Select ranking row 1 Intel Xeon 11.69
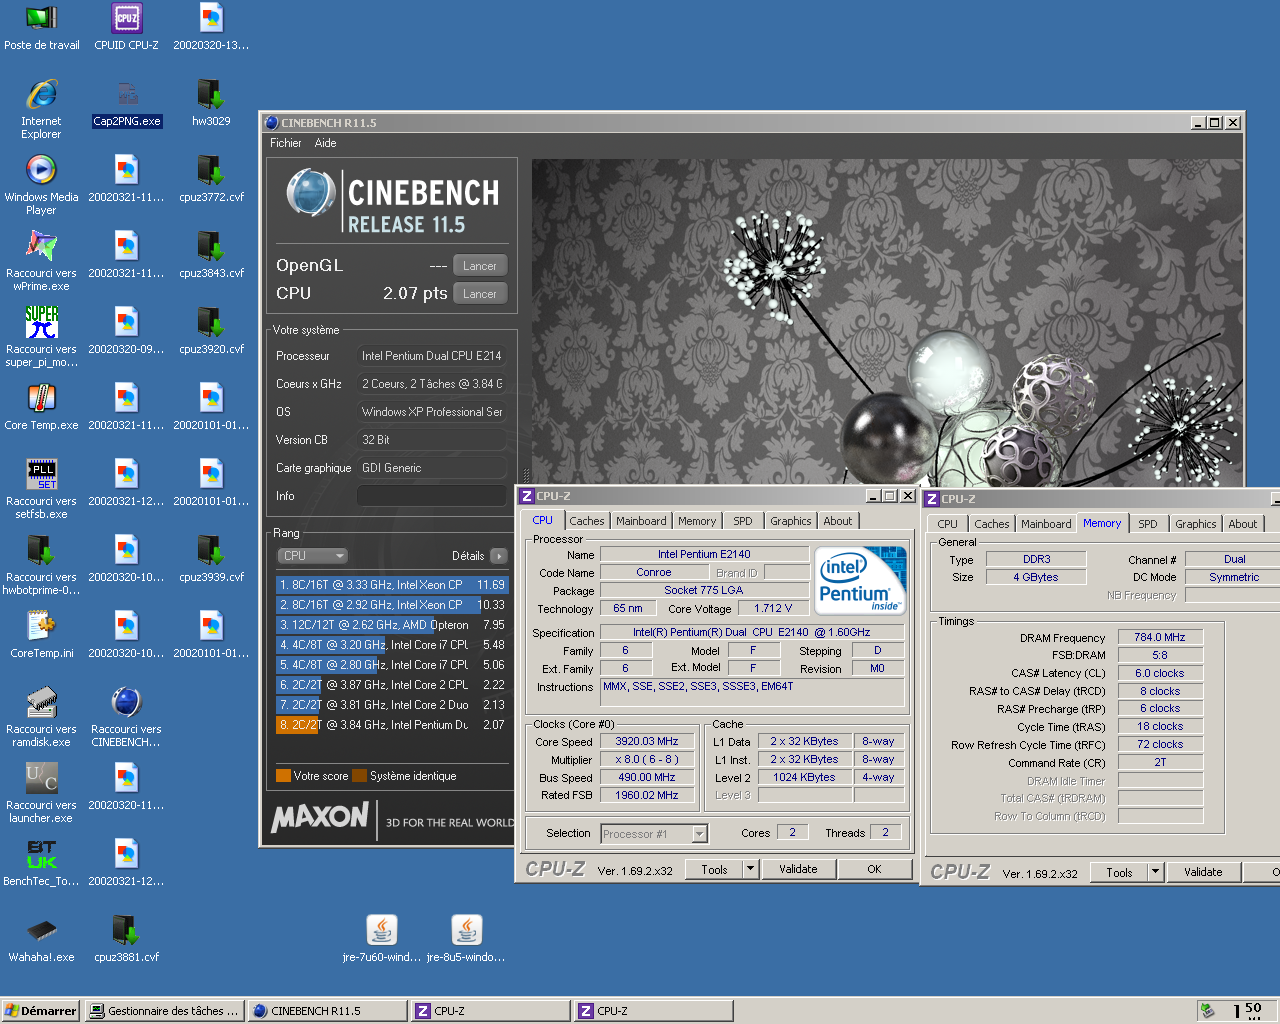Viewport: 1280px width, 1024px height. (x=392, y=585)
